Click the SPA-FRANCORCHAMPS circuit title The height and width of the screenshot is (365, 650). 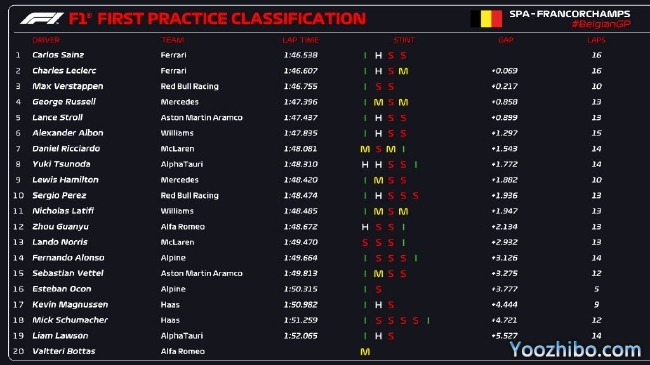(x=570, y=14)
